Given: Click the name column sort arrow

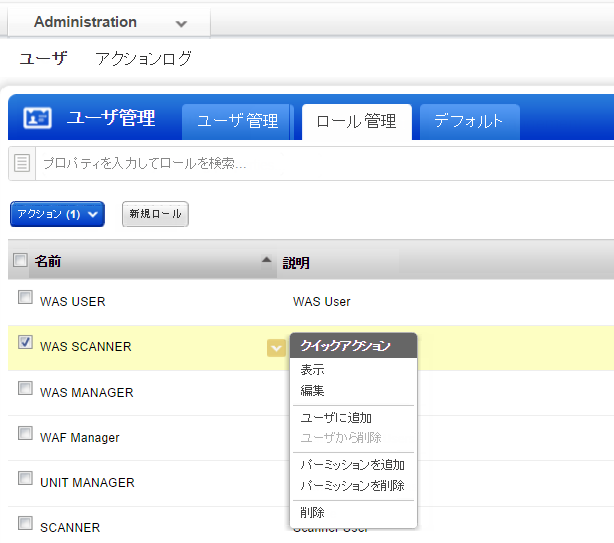Looking at the screenshot, I should click(x=266, y=261).
